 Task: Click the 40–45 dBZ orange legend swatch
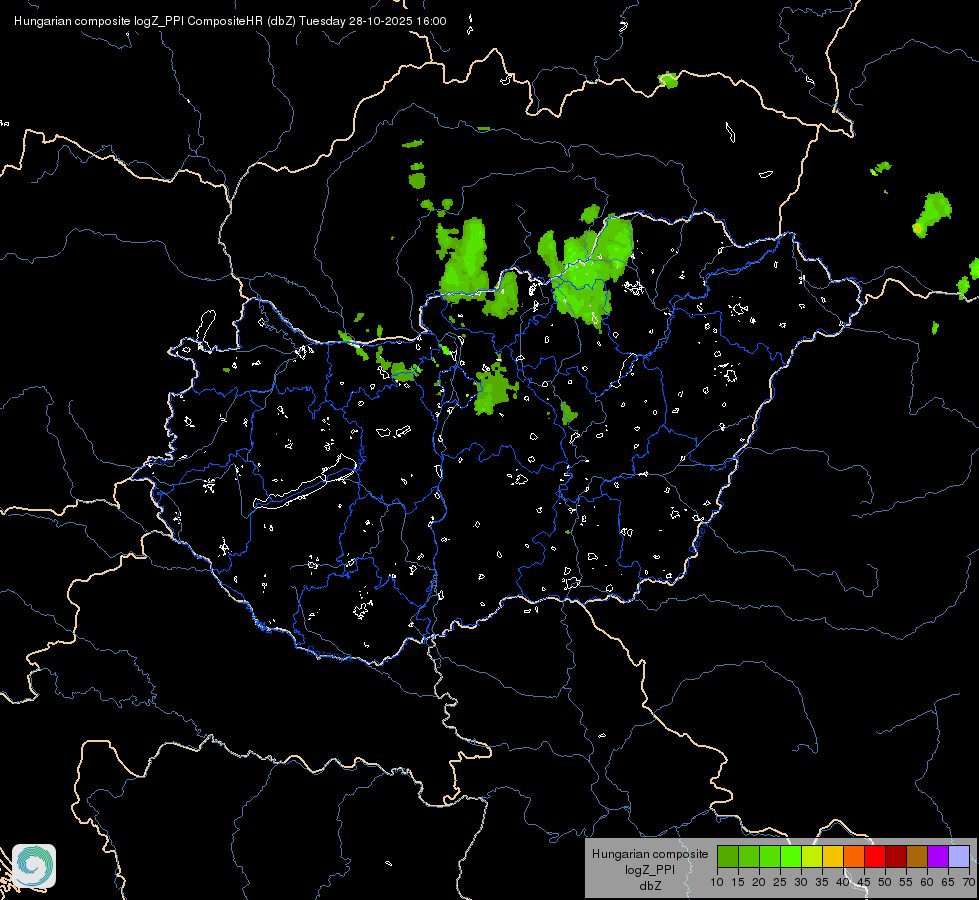[854, 857]
